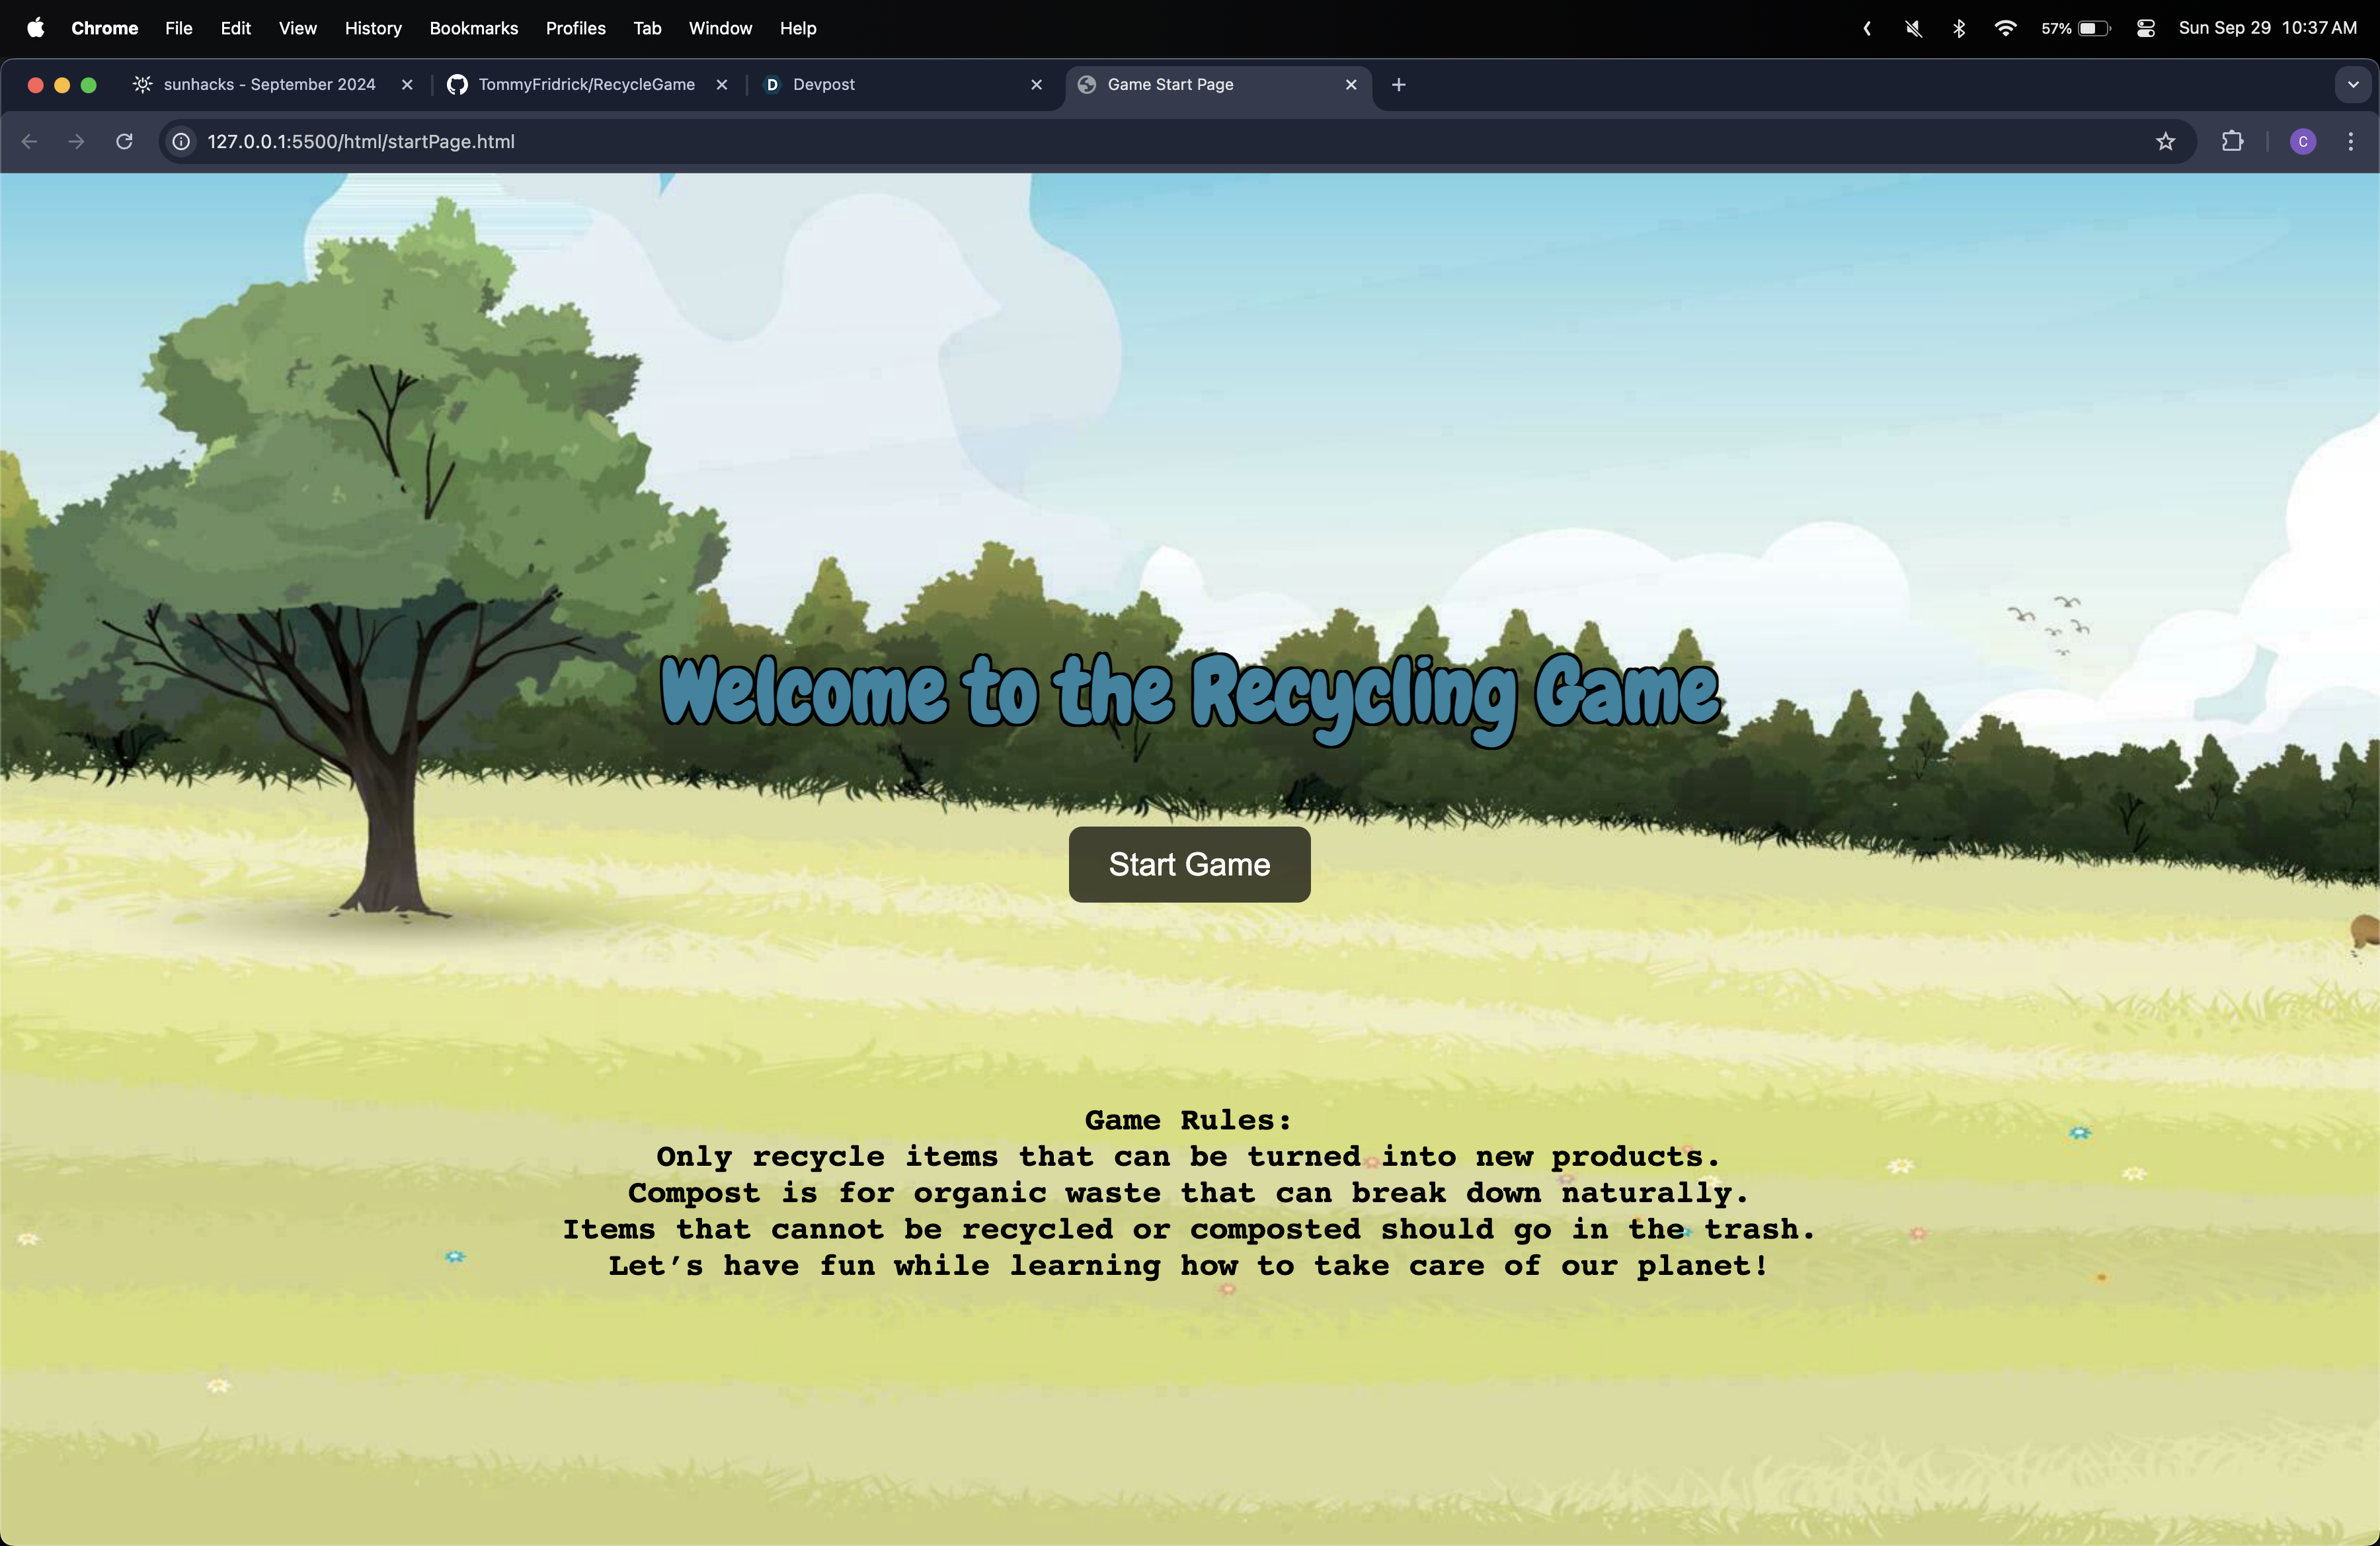Open macOS Control Center toggle icon
Image resolution: width=2380 pixels, height=1546 pixels.
click(x=2145, y=28)
